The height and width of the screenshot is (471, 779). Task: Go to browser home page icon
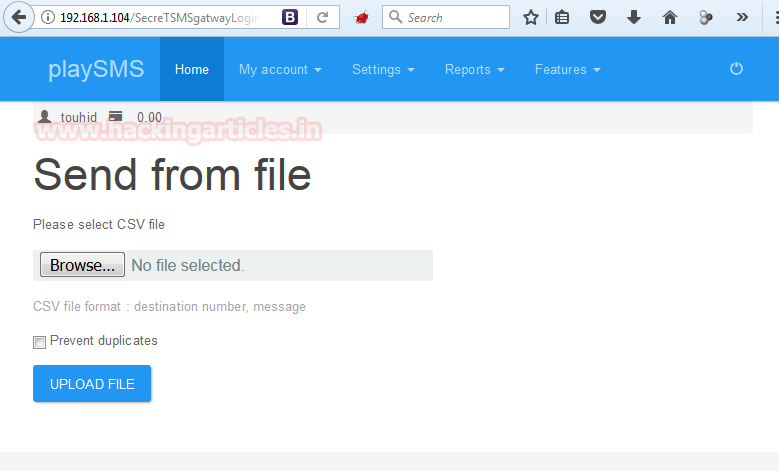tap(670, 17)
